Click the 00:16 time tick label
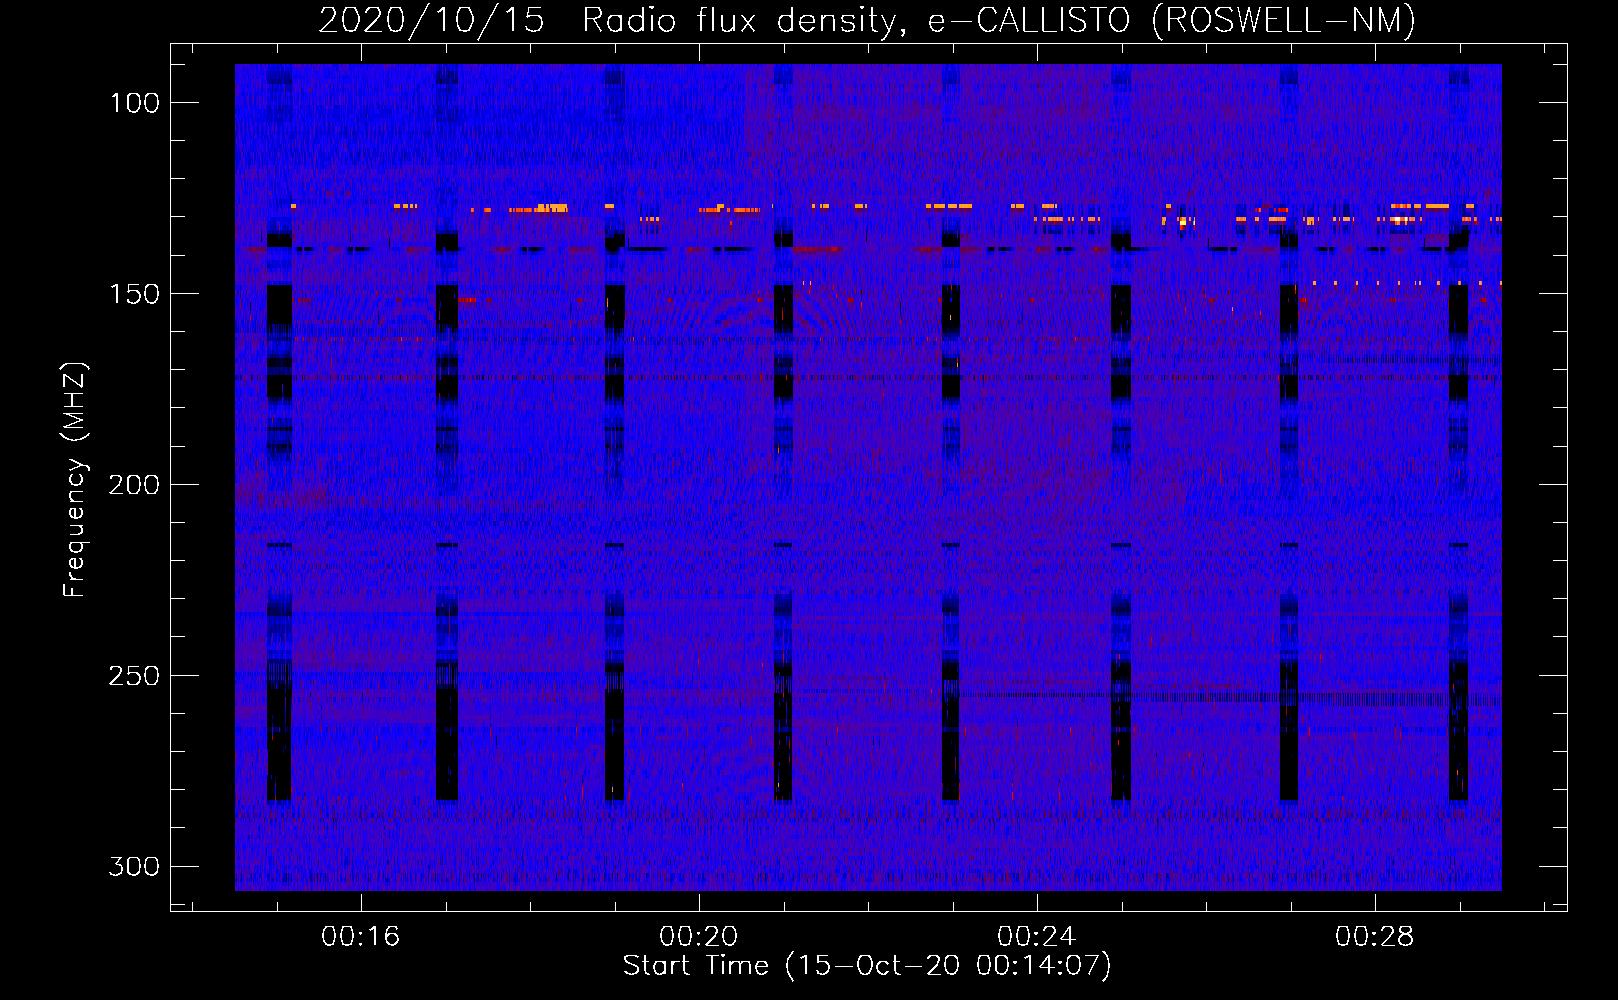 click(360, 937)
